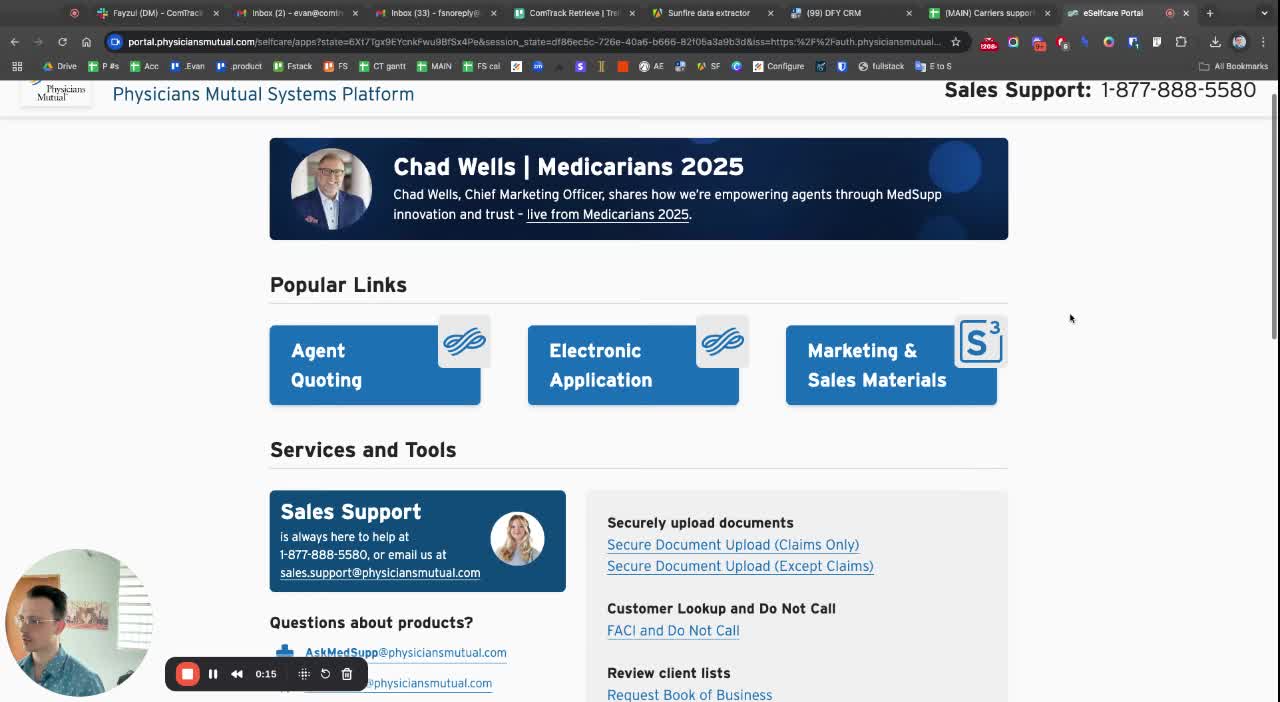1280x702 pixels.
Task: Click the page vertical scrollbar
Action: point(1274,218)
